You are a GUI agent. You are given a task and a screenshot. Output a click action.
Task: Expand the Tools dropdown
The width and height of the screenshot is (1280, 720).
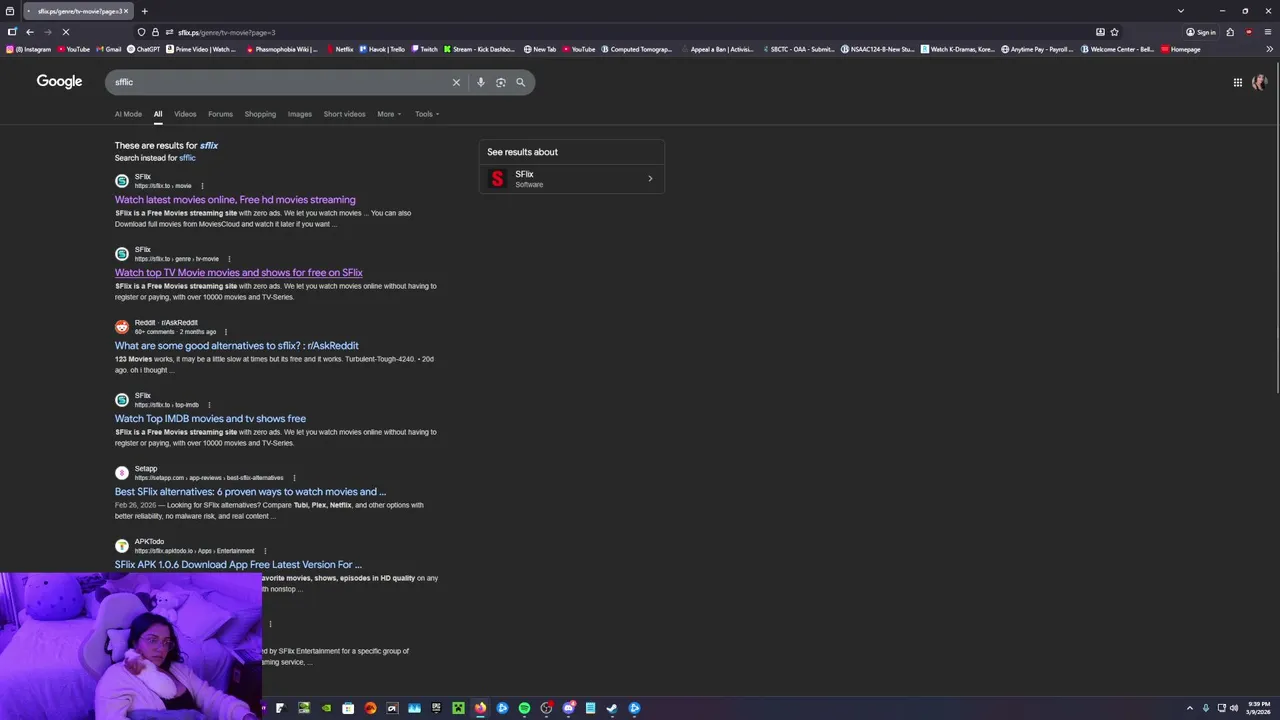click(427, 114)
